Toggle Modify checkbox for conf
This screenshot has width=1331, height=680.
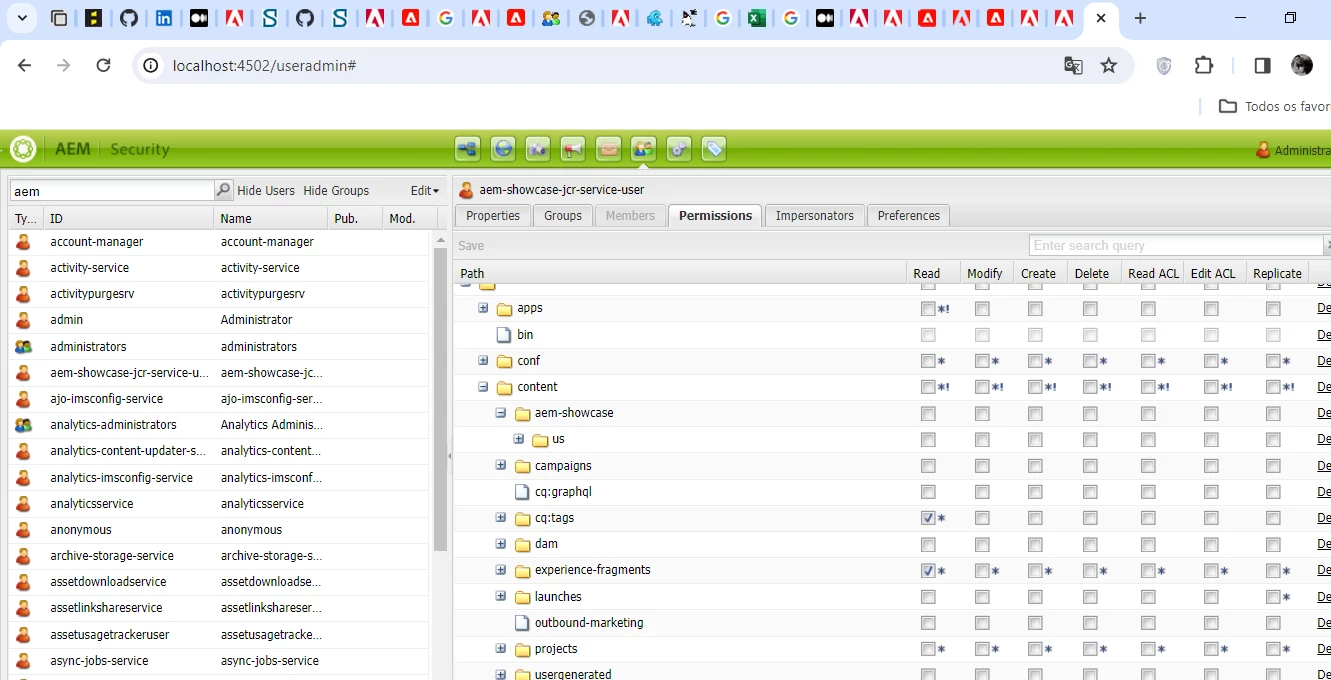(982, 361)
